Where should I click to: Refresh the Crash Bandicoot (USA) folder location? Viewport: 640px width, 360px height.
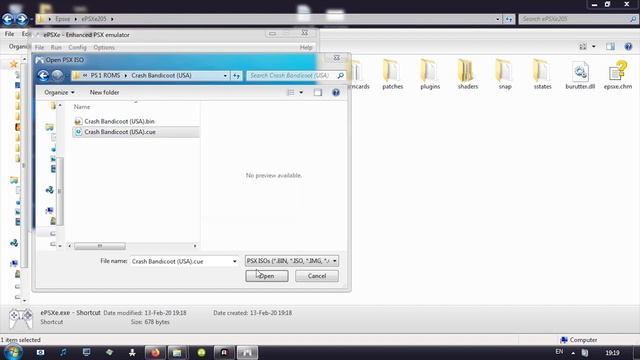coord(236,76)
